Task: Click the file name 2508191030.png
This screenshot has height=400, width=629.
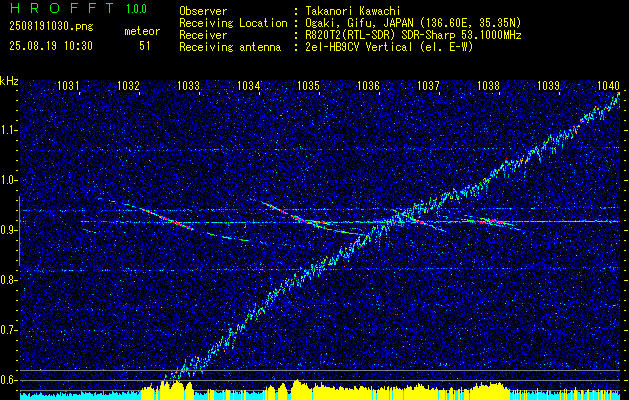Action: [x=51, y=27]
